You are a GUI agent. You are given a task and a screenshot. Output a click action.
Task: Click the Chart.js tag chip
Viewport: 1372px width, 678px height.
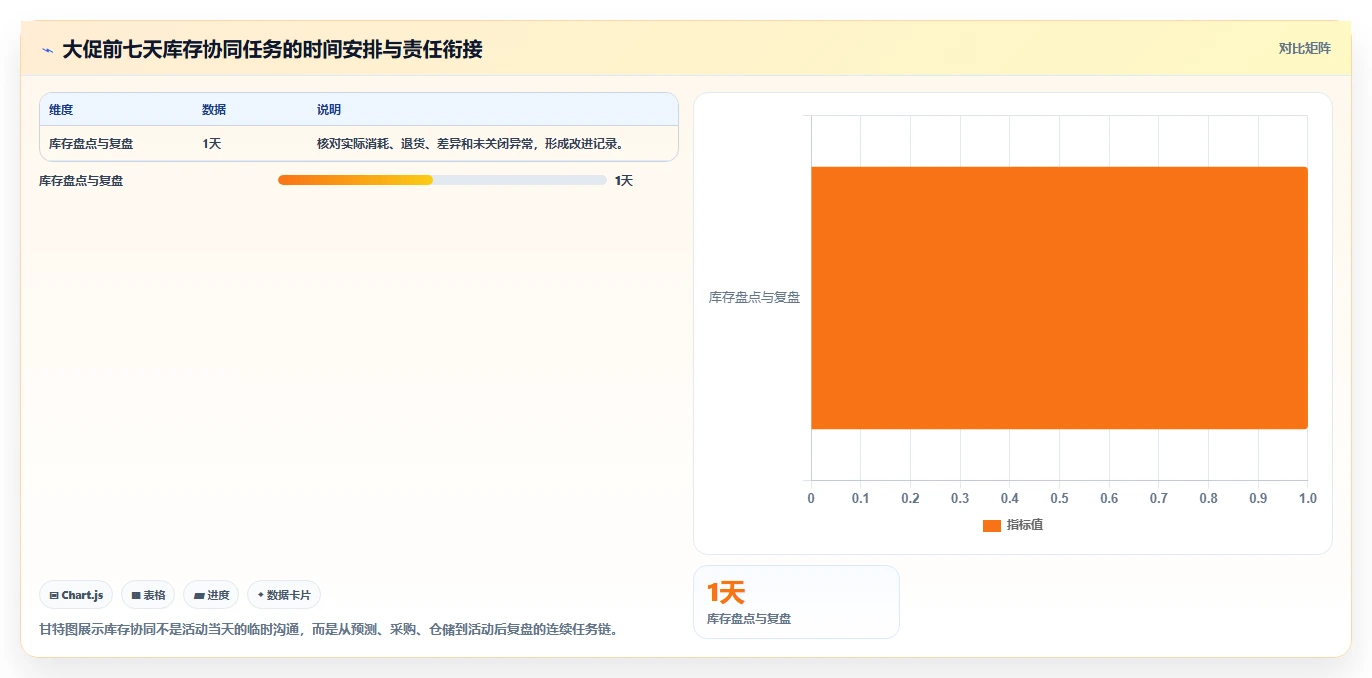point(77,595)
